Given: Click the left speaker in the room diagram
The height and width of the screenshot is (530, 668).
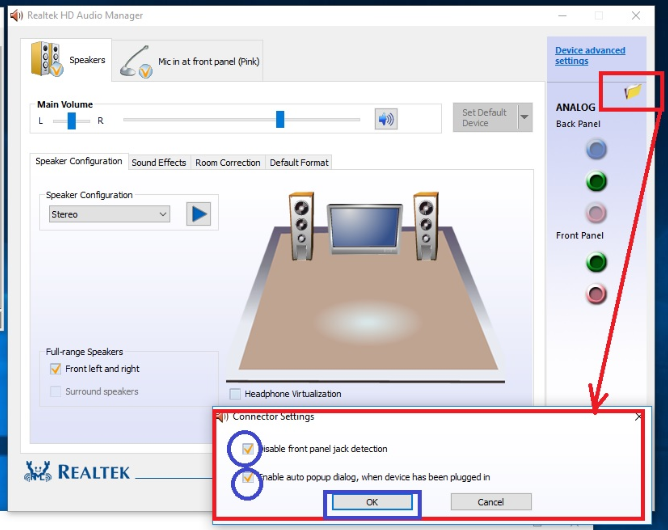Looking at the screenshot, I should coord(302,226).
